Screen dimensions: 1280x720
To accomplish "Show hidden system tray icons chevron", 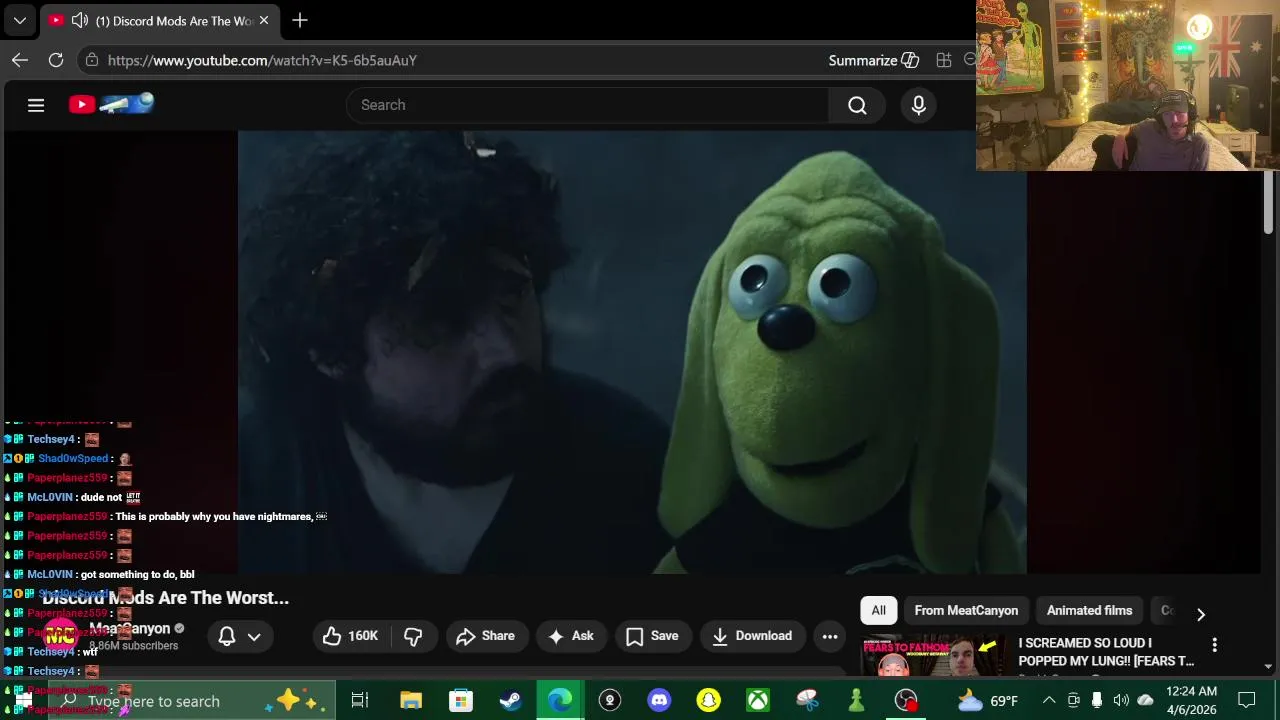I will click(1049, 701).
